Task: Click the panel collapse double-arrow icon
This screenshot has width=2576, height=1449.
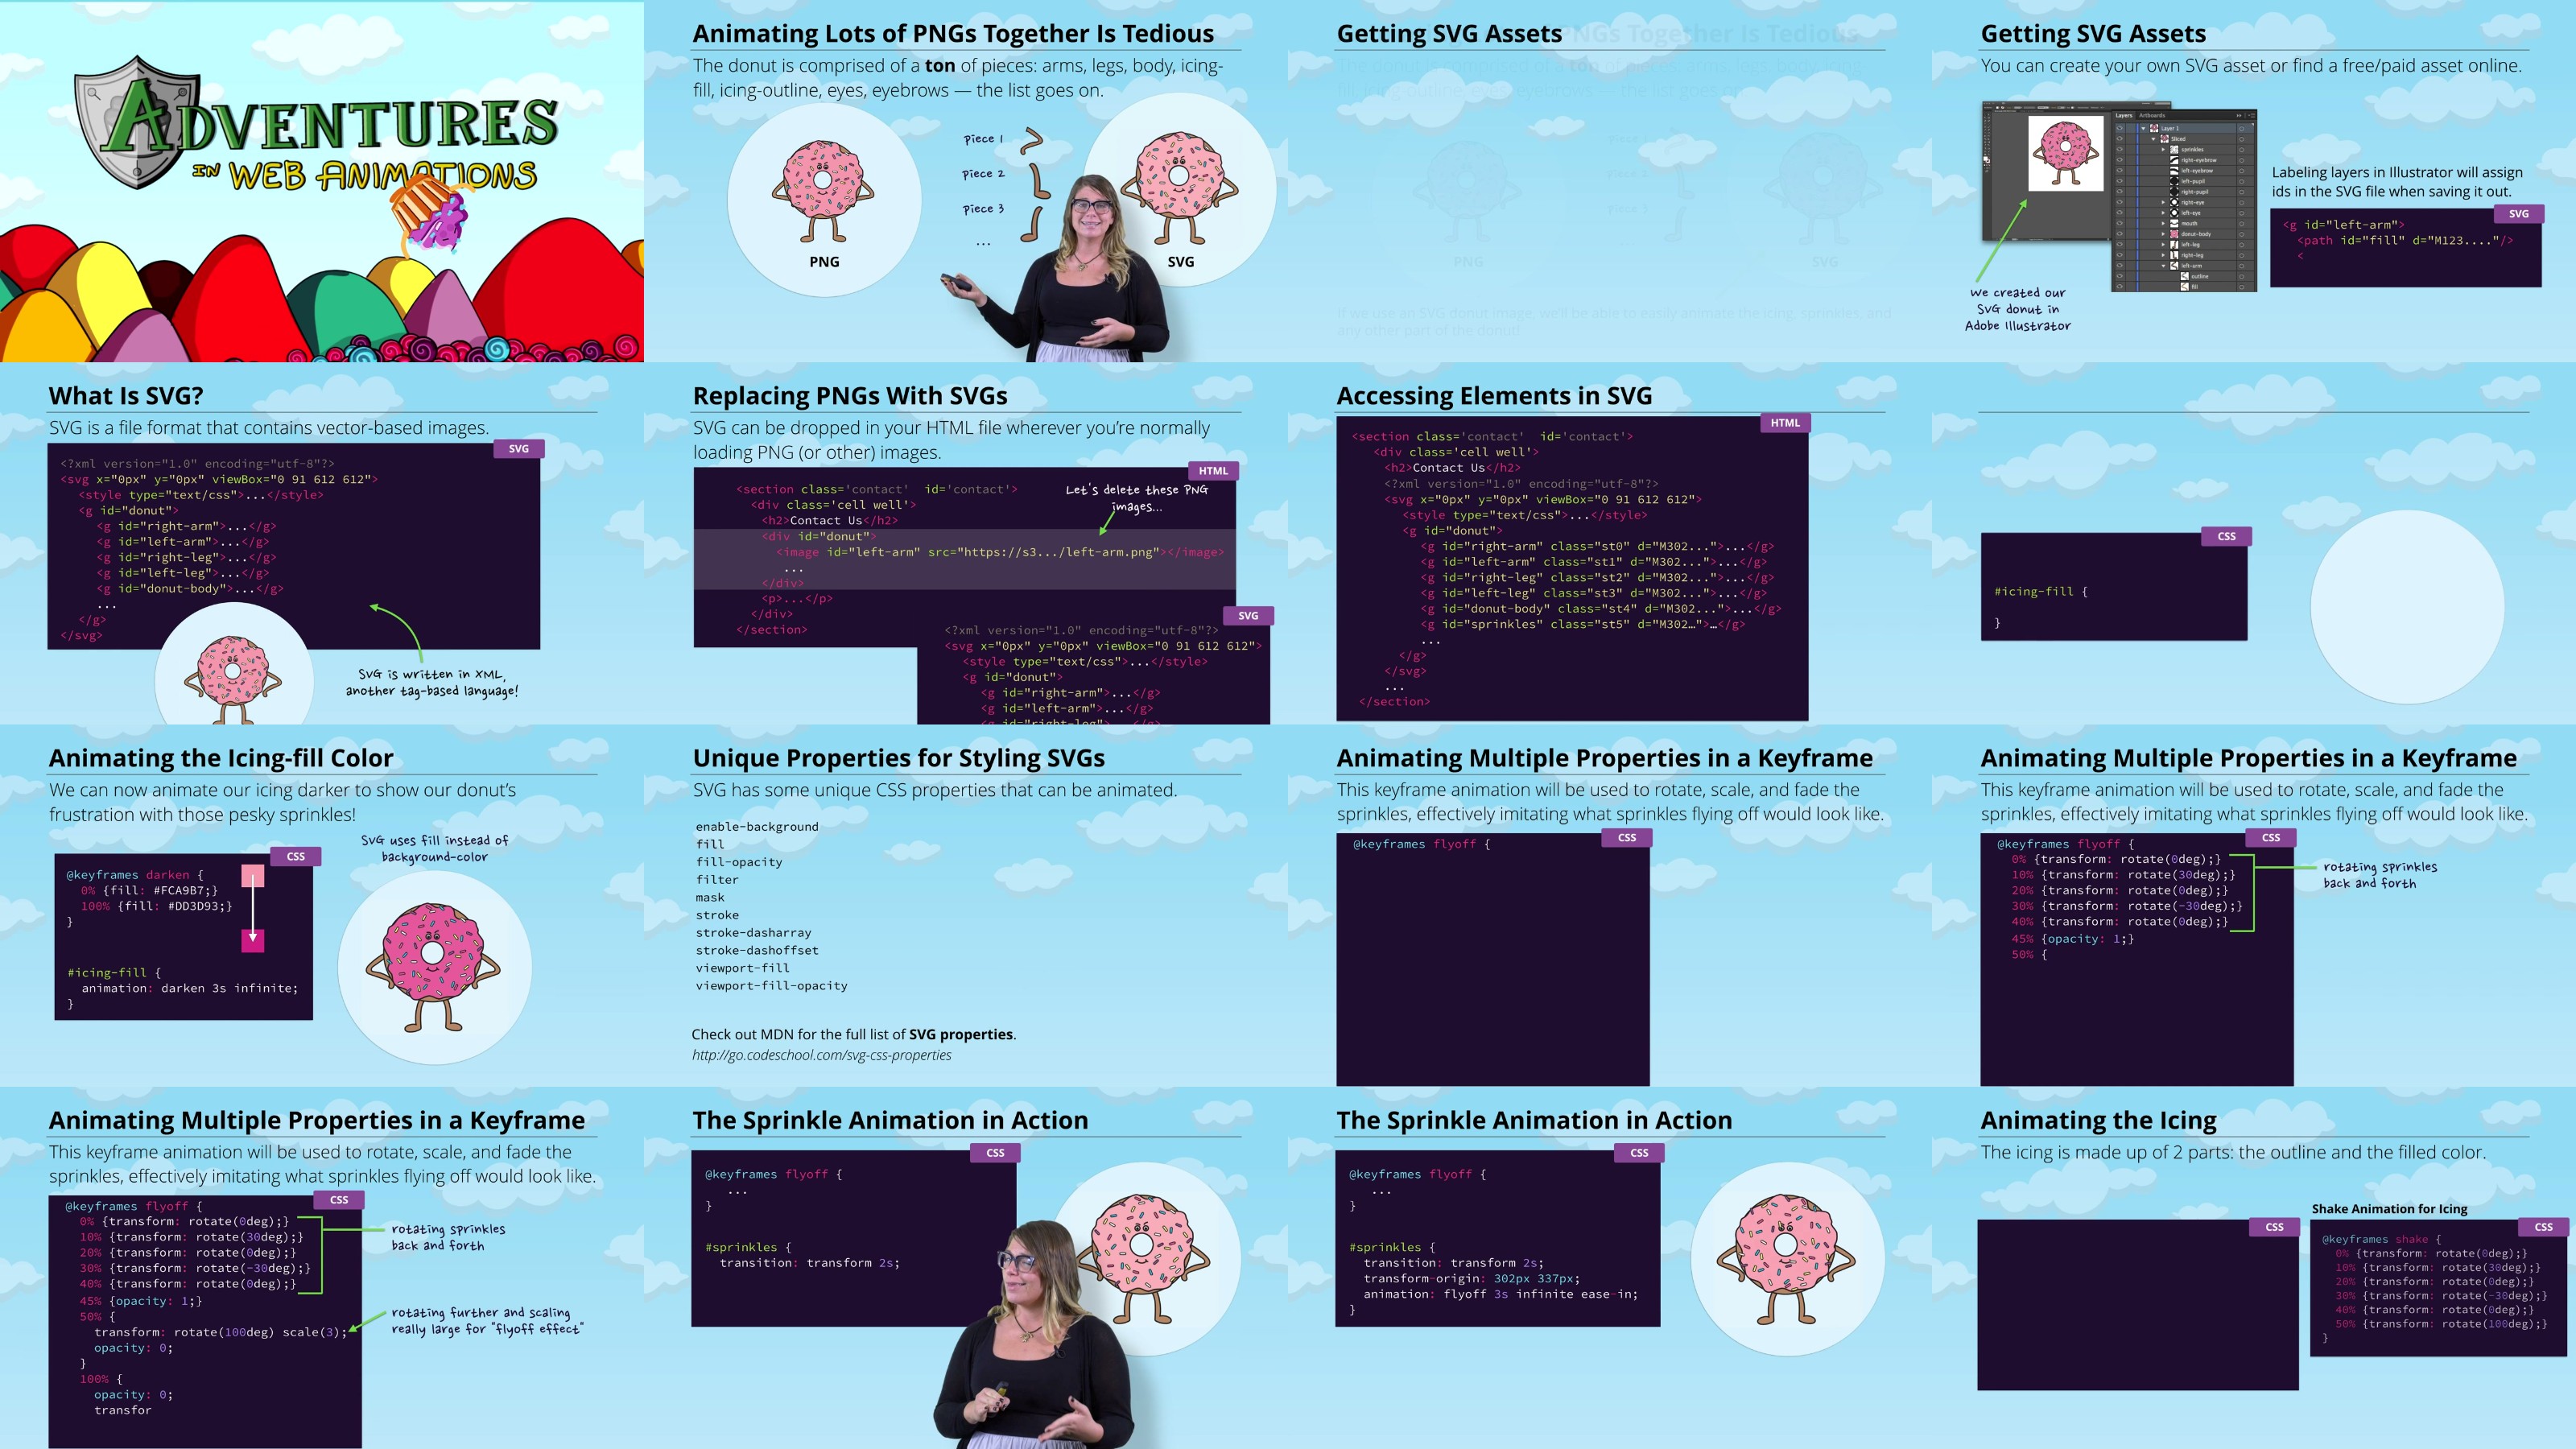Action: tap(2239, 116)
